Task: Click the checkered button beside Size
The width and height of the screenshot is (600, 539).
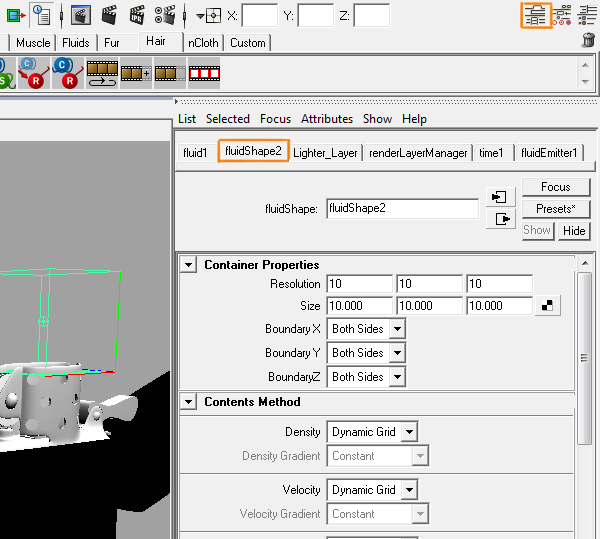Action: click(548, 306)
